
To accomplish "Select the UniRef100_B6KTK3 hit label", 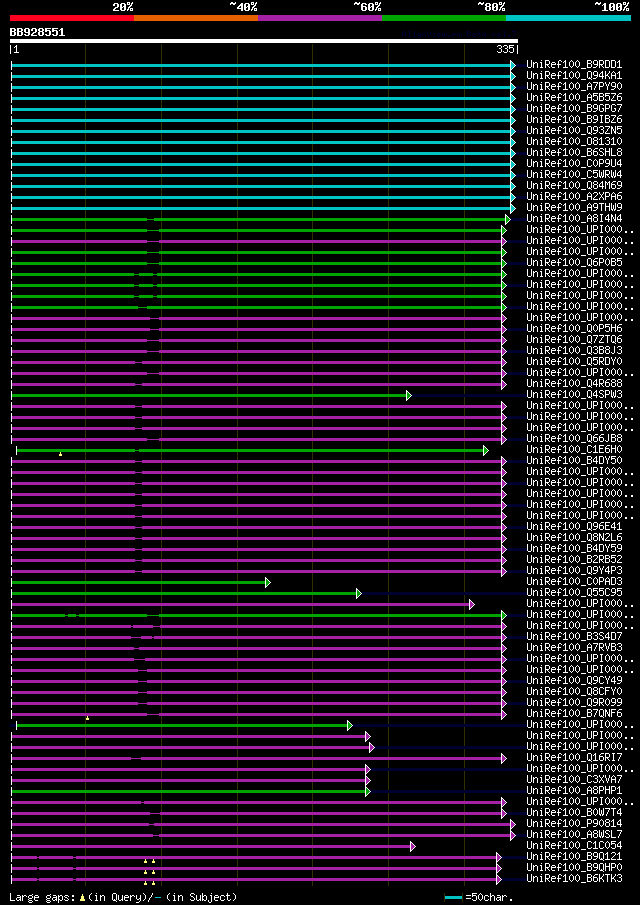I will [574, 879].
